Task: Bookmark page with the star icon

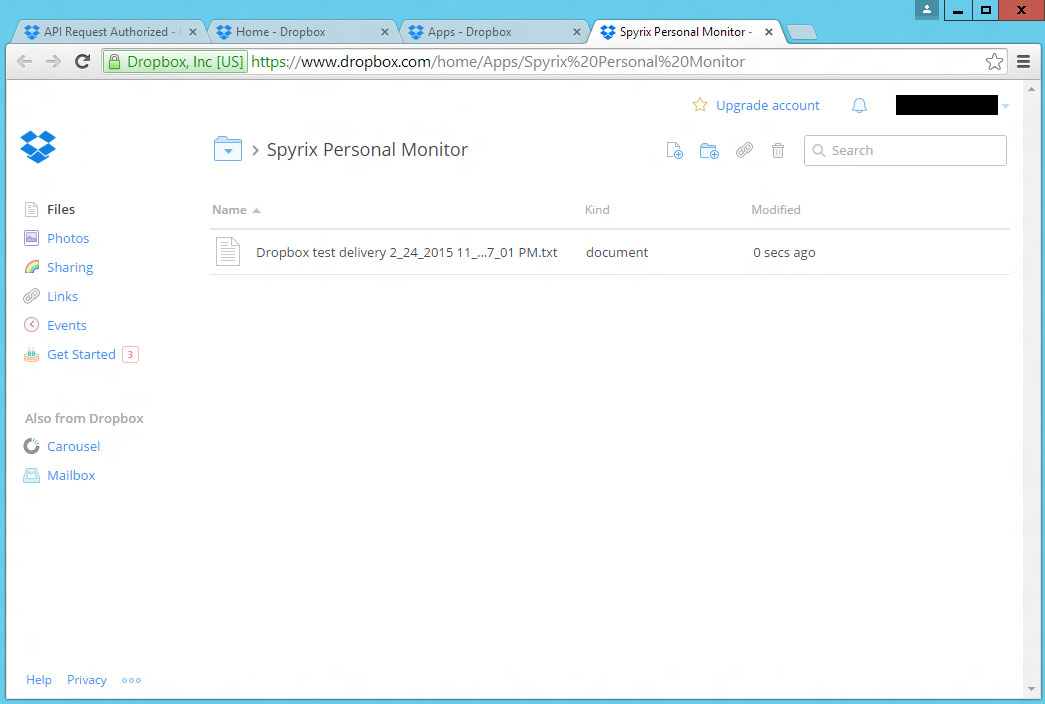Action: click(994, 62)
